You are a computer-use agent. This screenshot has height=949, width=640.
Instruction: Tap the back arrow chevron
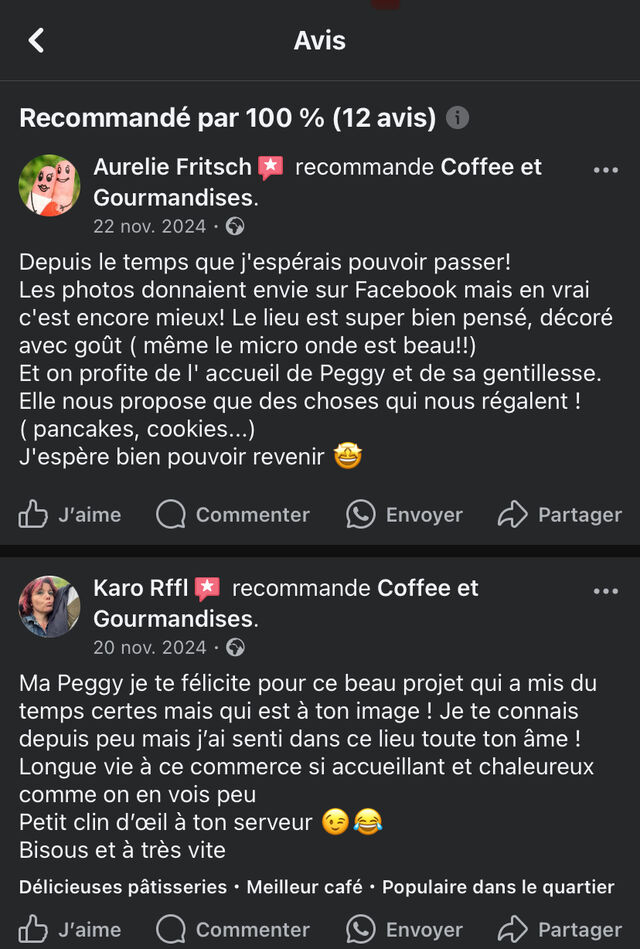(37, 40)
